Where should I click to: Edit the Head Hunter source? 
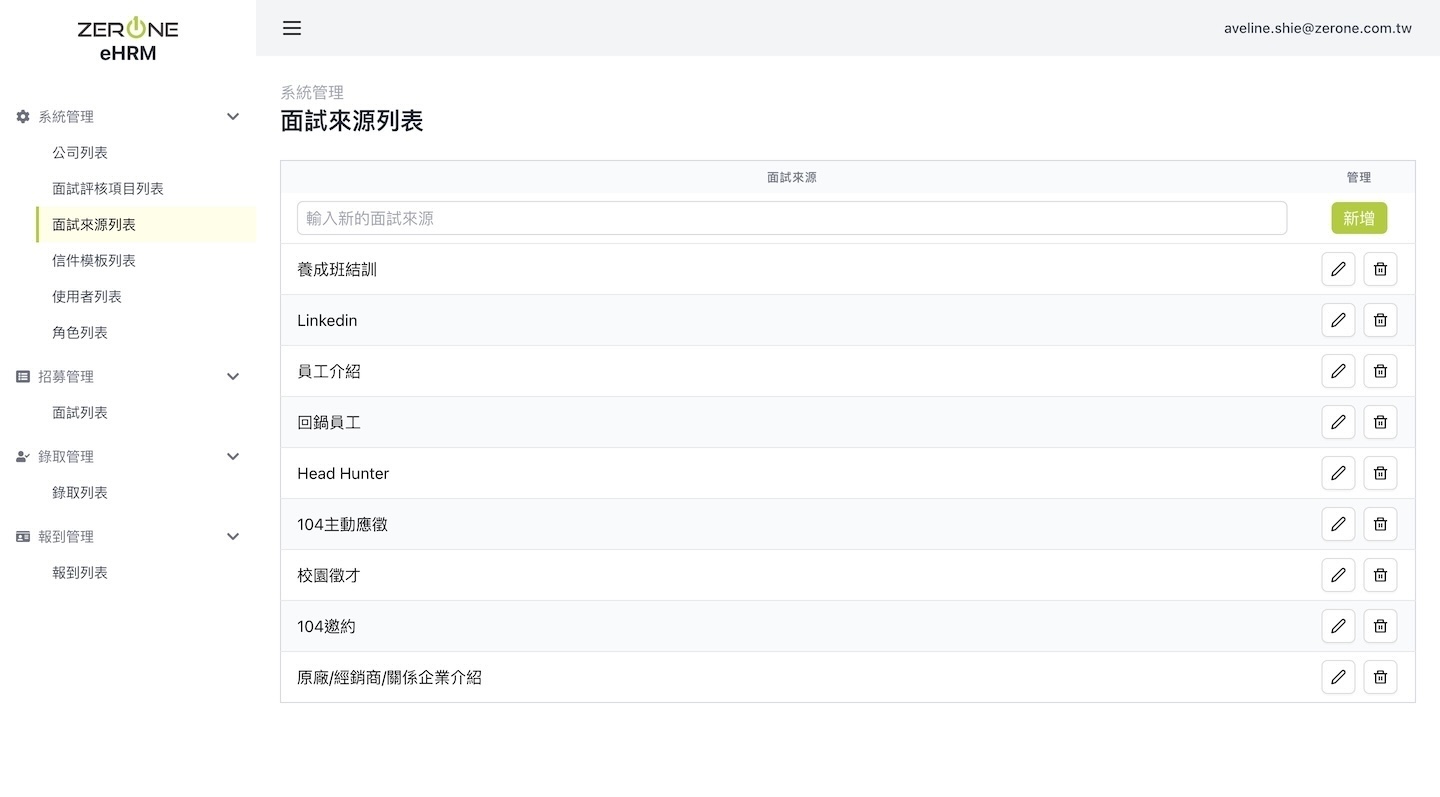[1338, 473]
